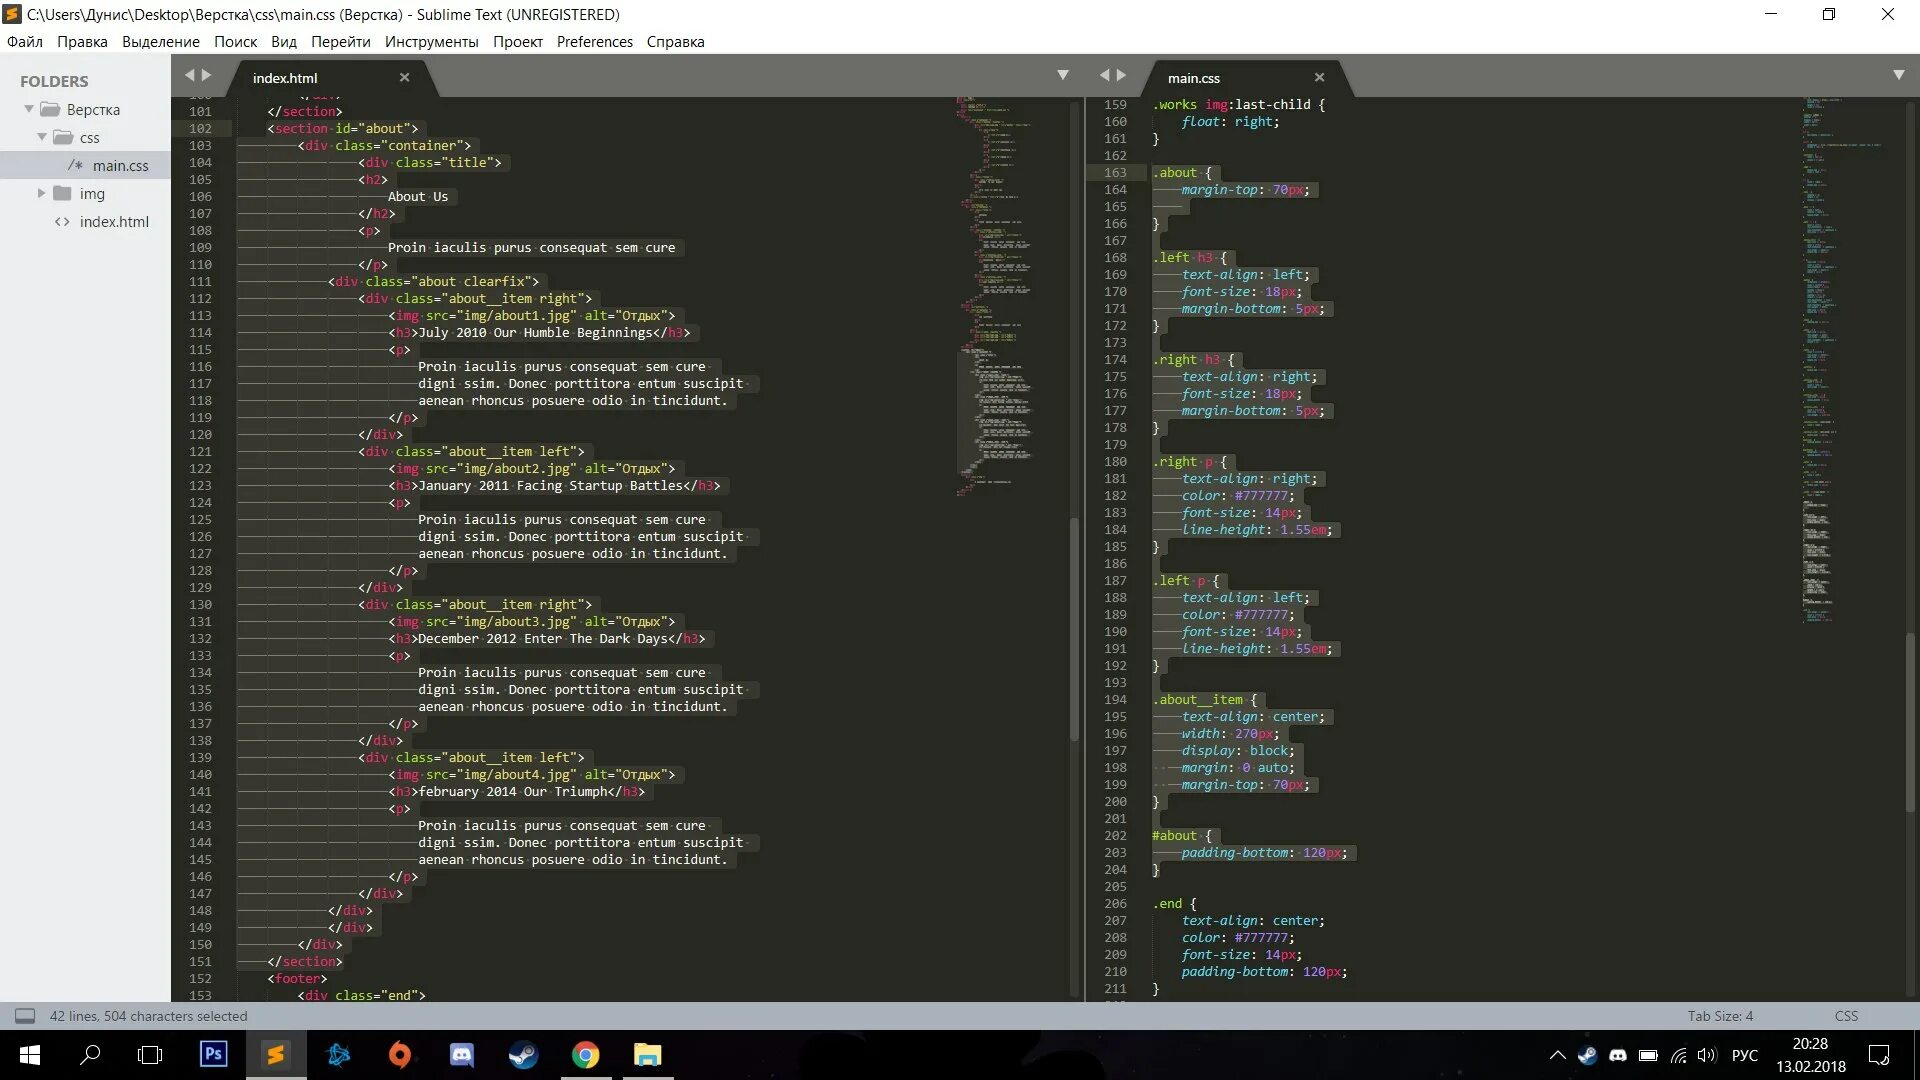
Task: Toggle the side panel switcher in status bar
Action: tap(25, 1016)
